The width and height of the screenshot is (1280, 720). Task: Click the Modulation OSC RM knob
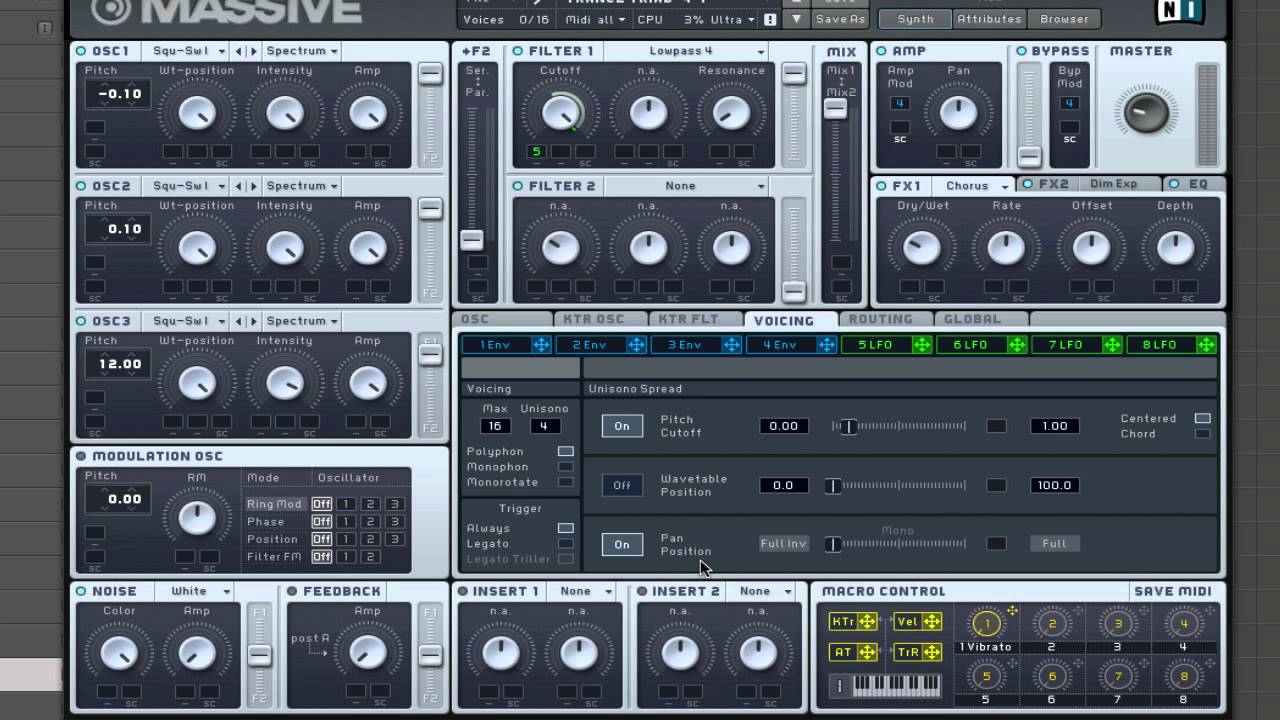point(197,517)
